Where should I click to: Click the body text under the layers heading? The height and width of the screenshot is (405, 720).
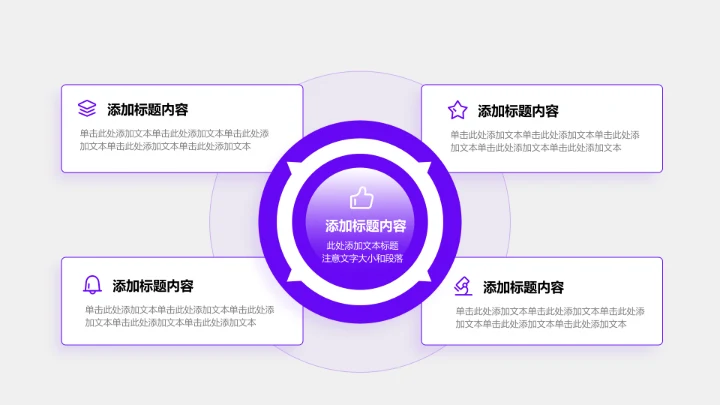point(174,140)
